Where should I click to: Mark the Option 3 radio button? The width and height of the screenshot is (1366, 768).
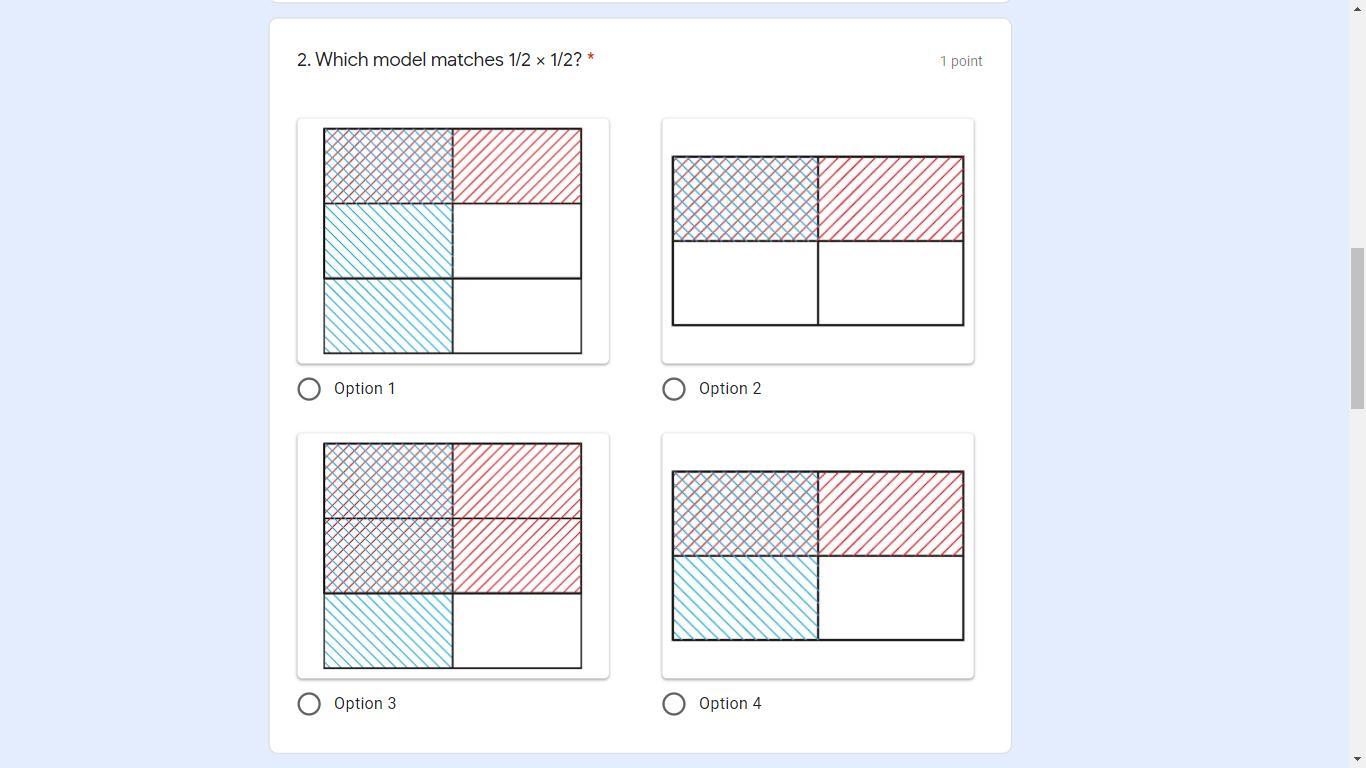pos(309,704)
